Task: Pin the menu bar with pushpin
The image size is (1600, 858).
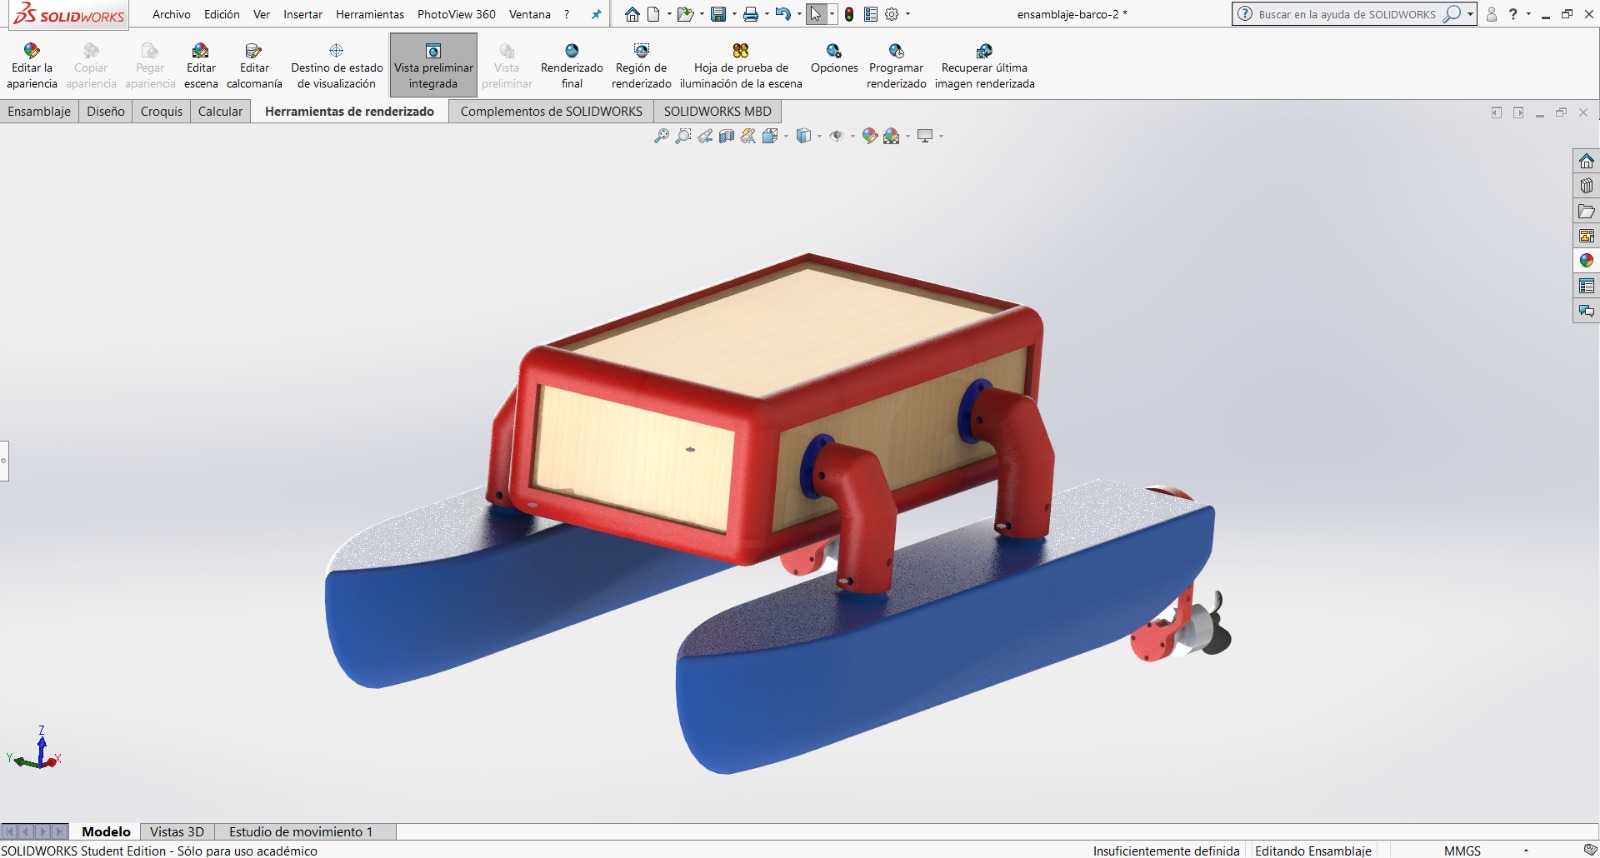Action: (597, 15)
